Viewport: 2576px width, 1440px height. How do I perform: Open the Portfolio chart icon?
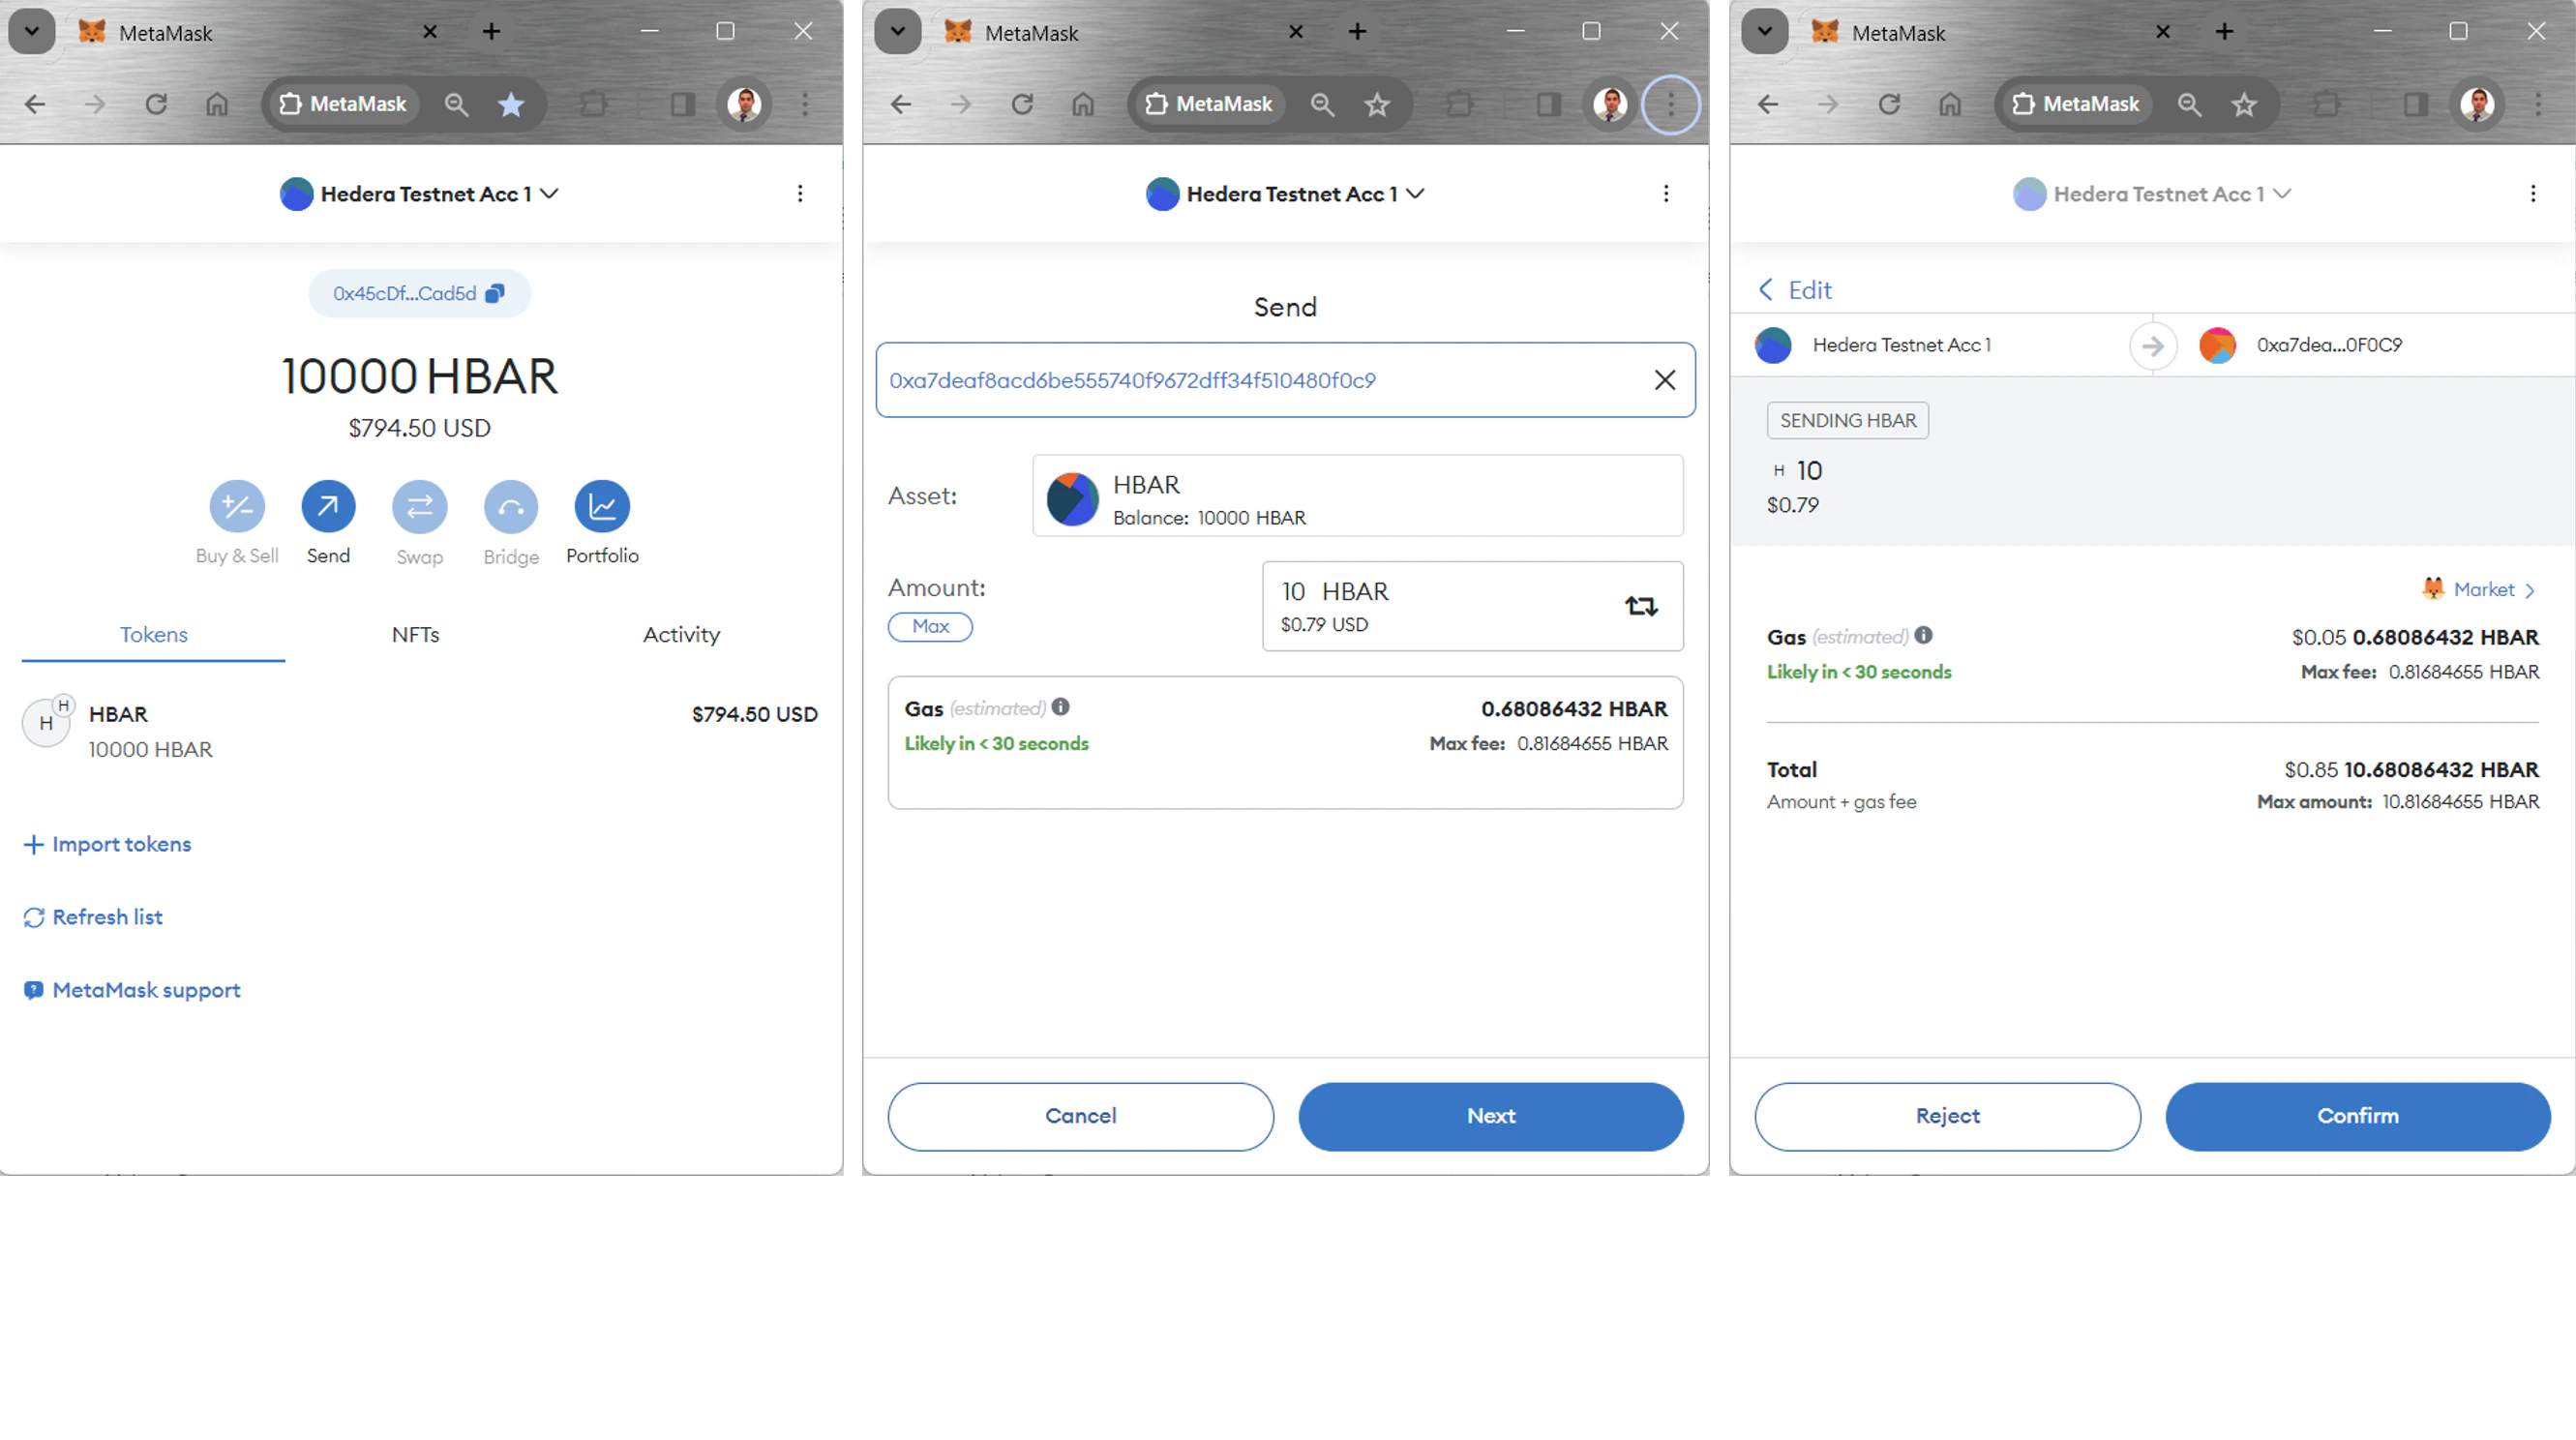coord(602,507)
